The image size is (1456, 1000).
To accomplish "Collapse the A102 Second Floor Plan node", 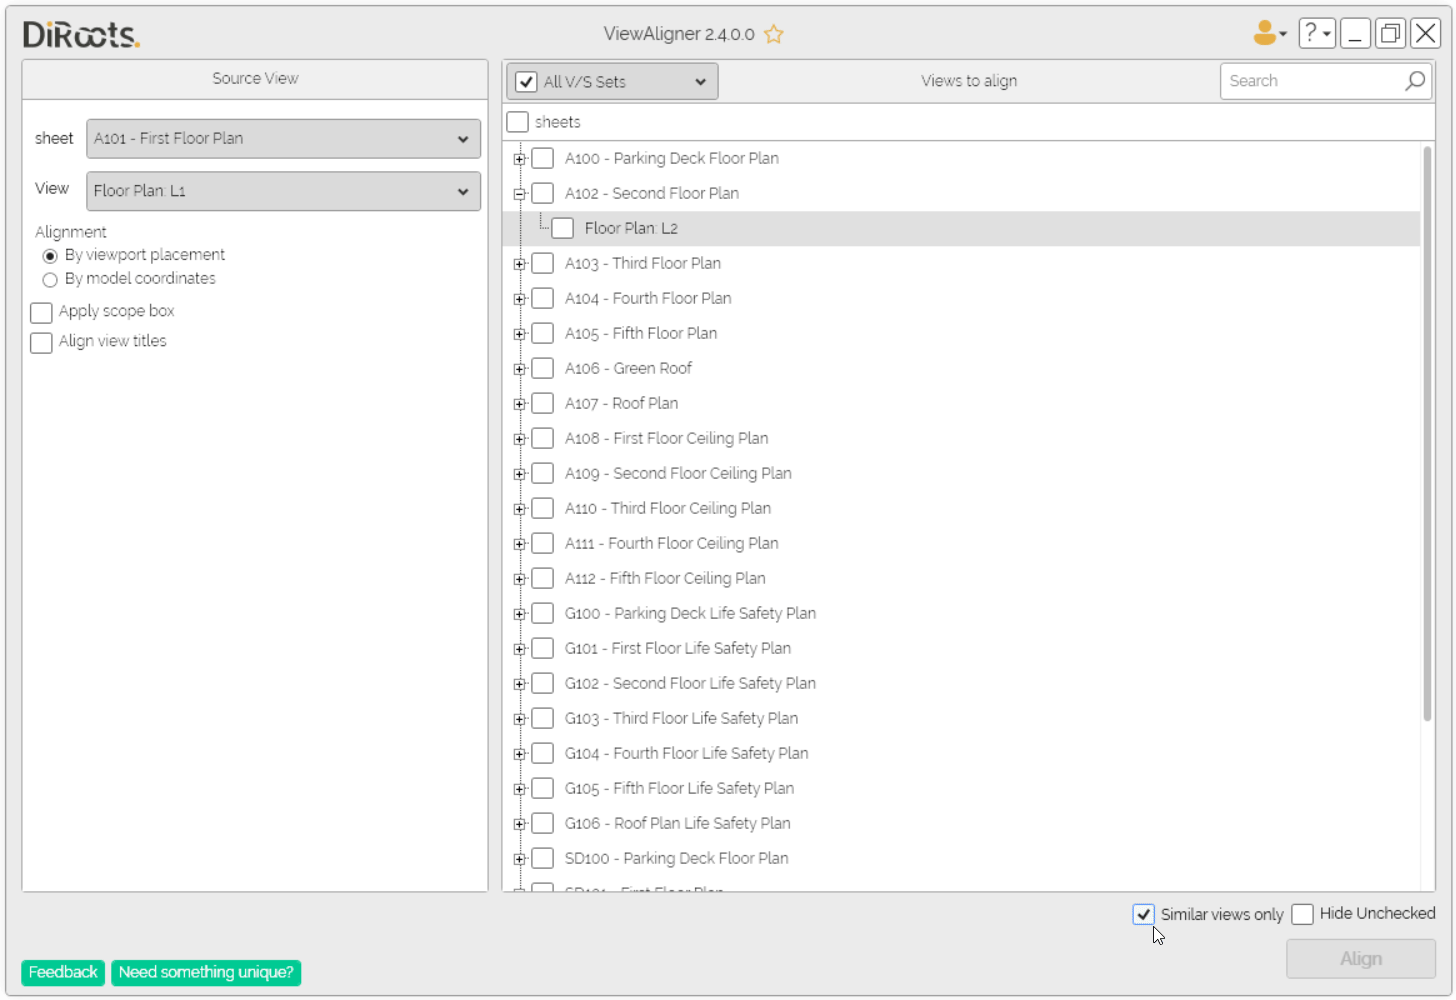I will (519, 194).
